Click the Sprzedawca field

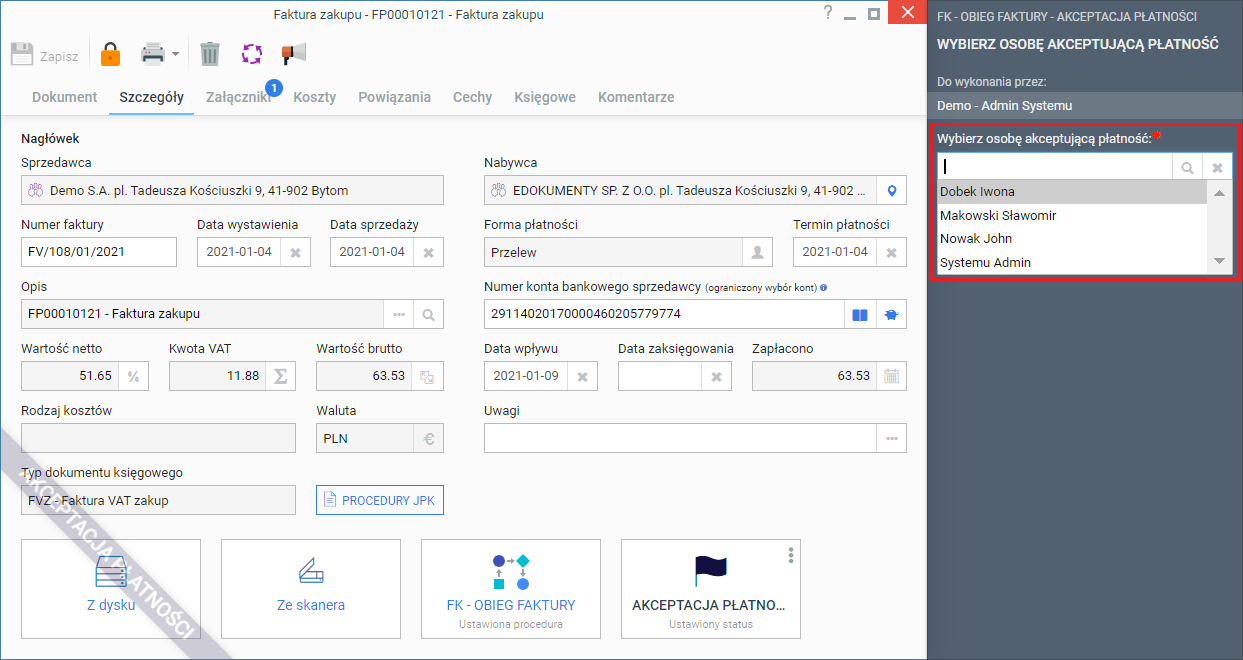coord(232,190)
